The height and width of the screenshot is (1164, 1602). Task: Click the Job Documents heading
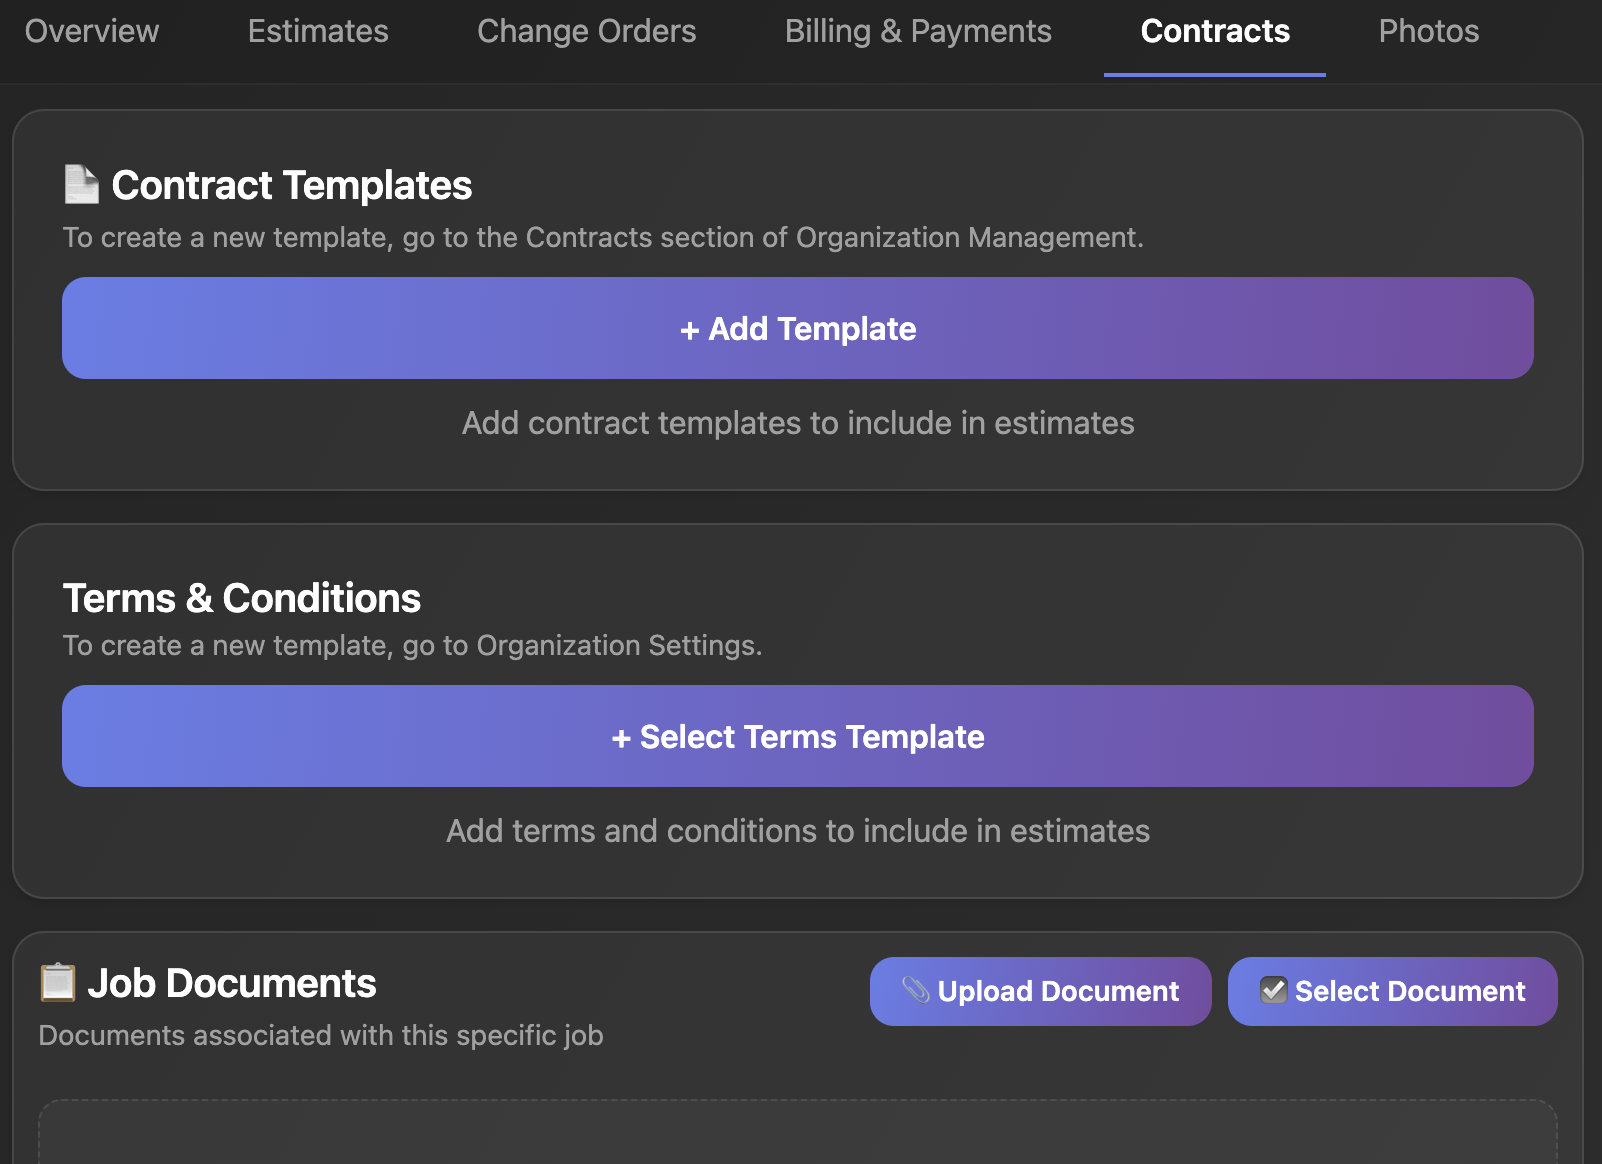(x=233, y=983)
